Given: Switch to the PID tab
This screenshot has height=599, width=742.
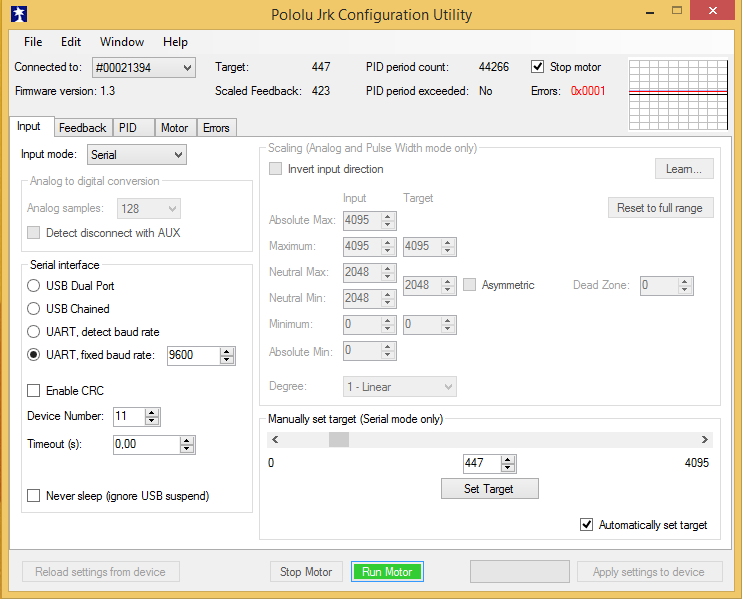Looking at the screenshot, I should pyautogui.click(x=128, y=128).
